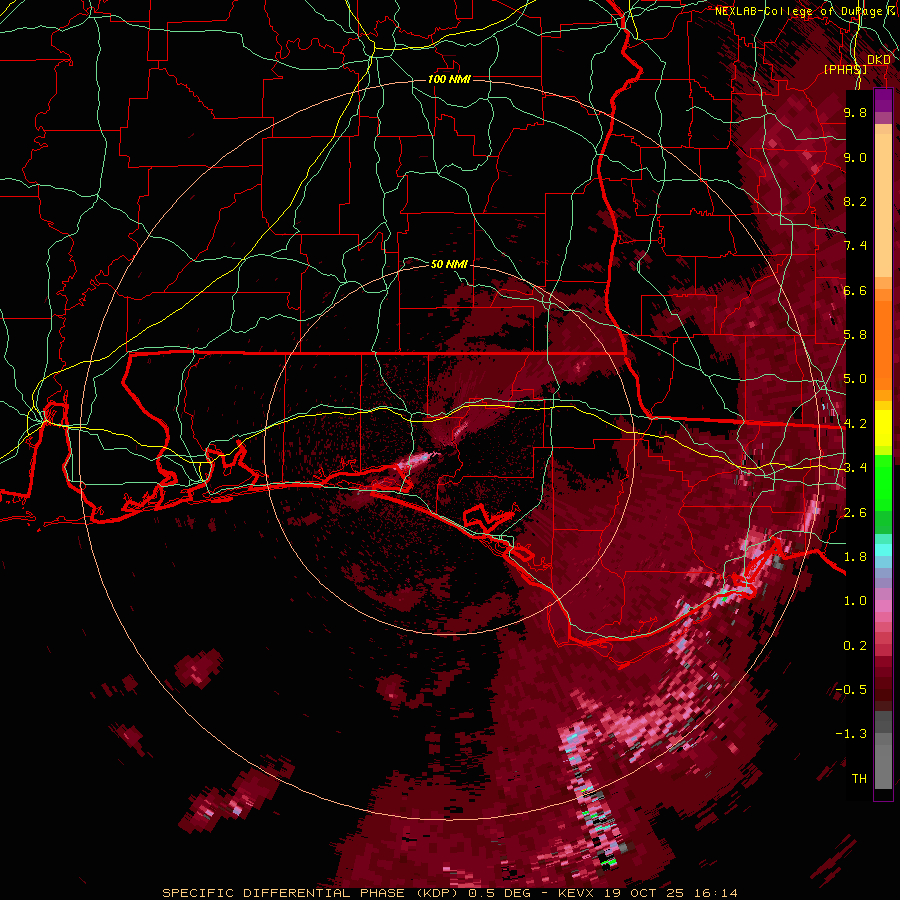Screen dimensions: 900x900
Task: Click the 2.6 value on the color scale
Action: click(855, 513)
